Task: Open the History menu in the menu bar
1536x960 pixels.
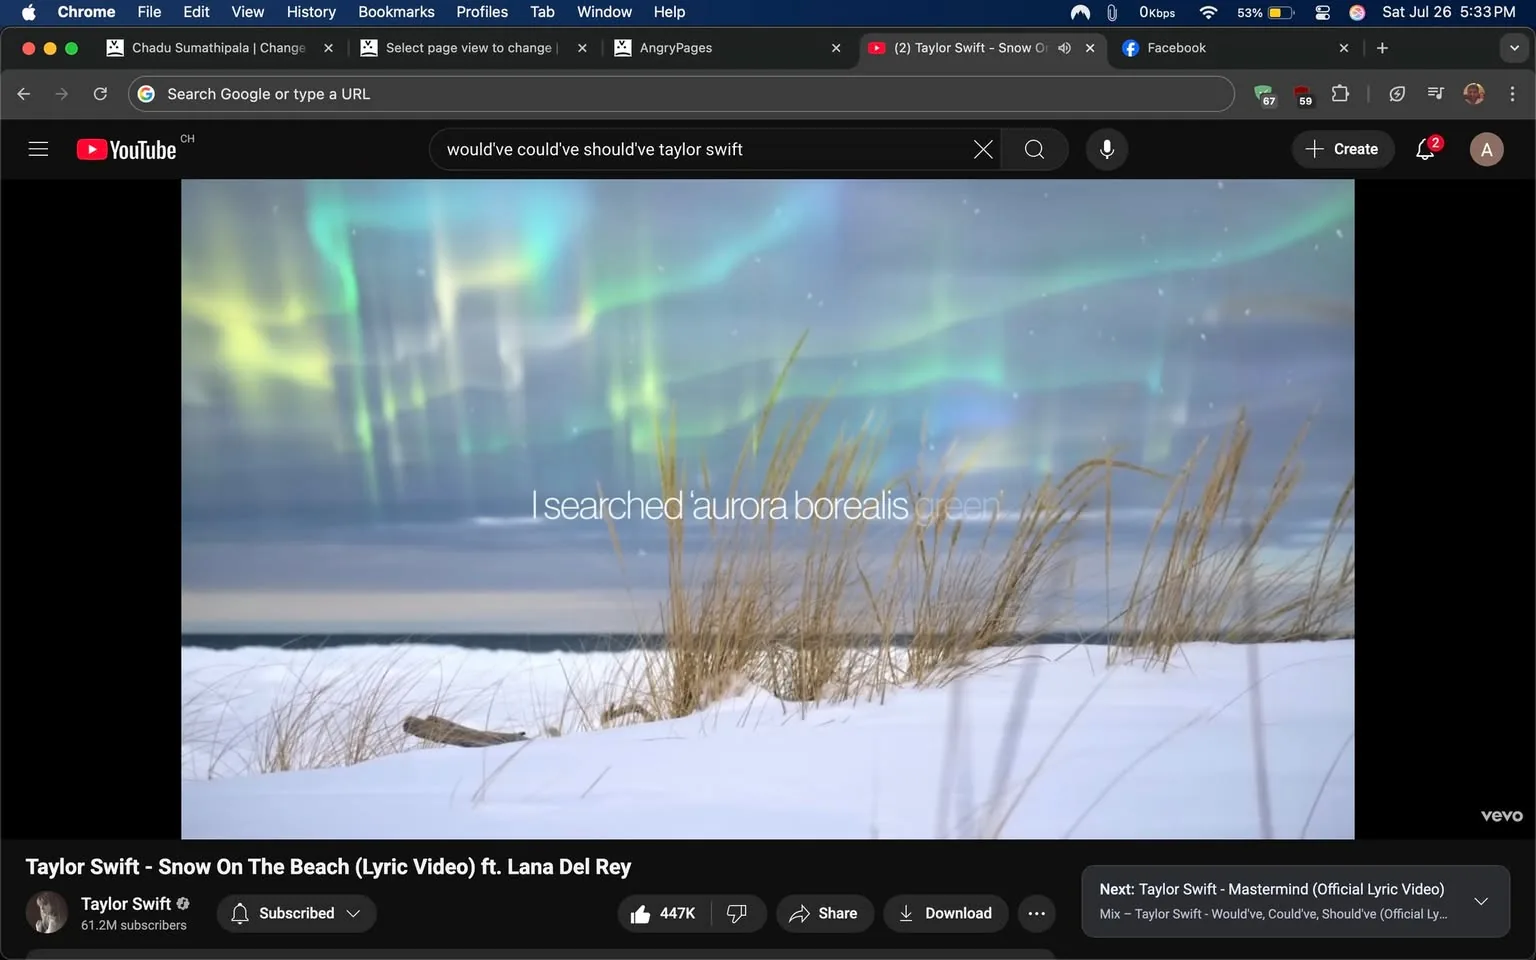Action: [x=310, y=12]
